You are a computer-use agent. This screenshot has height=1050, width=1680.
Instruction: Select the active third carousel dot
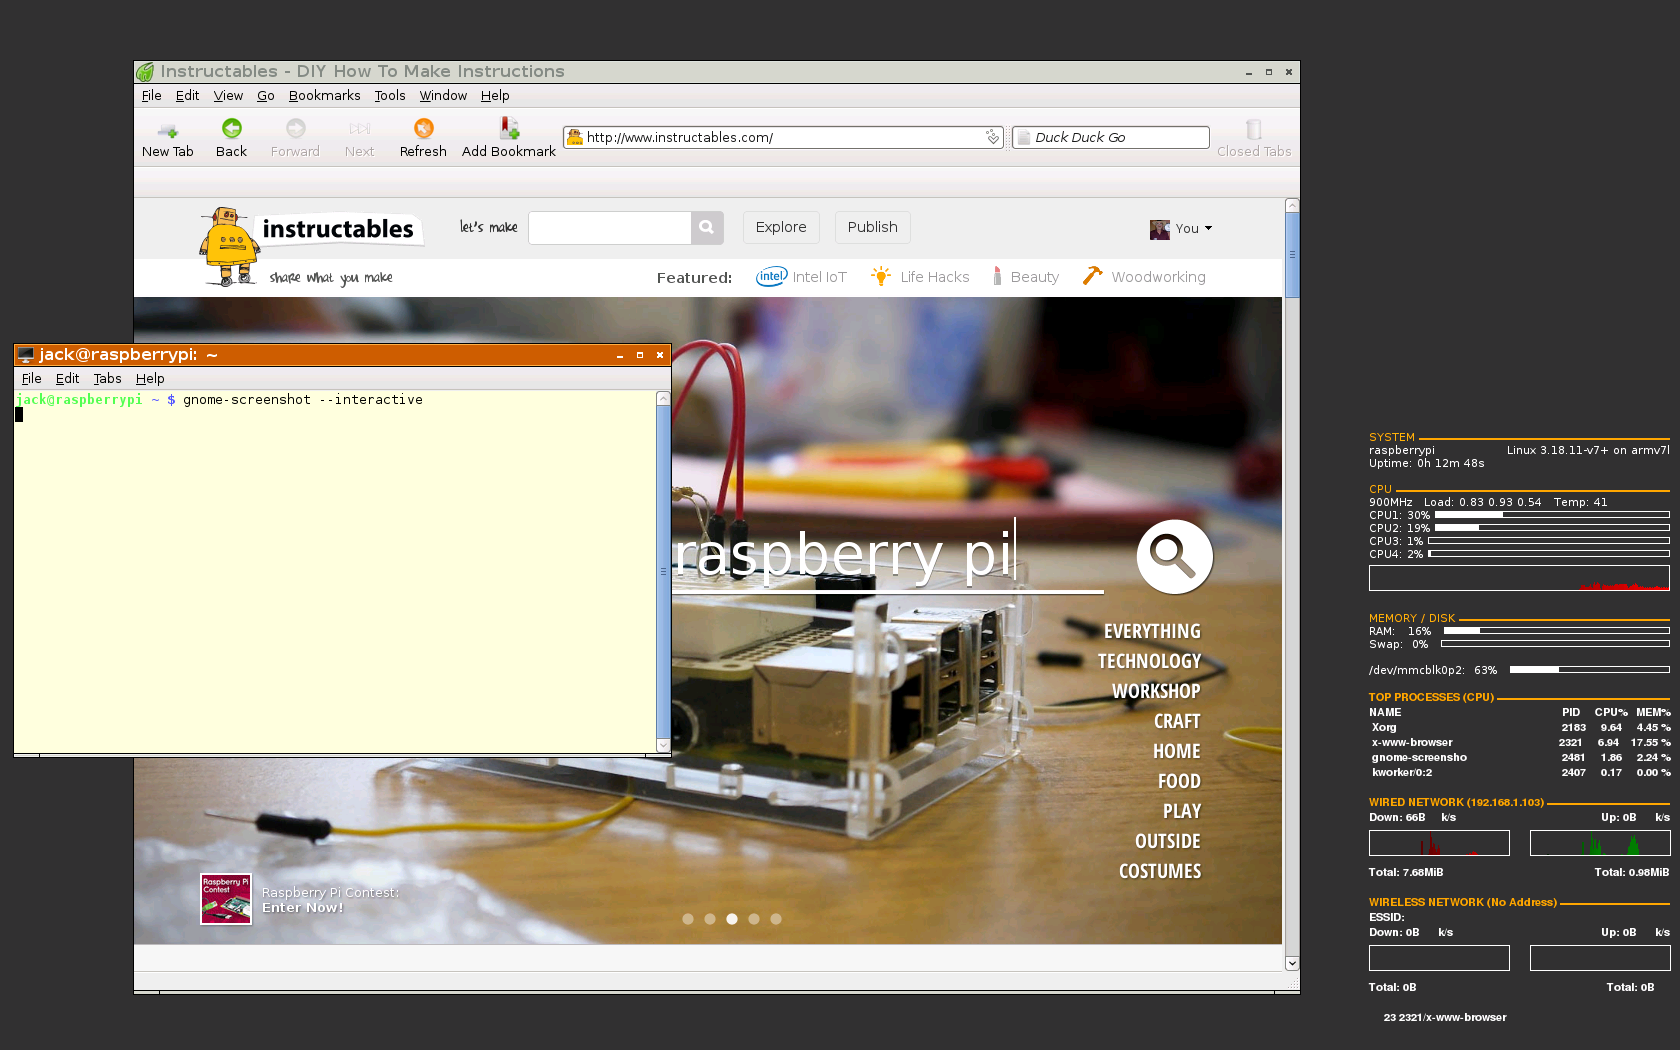coord(732,919)
